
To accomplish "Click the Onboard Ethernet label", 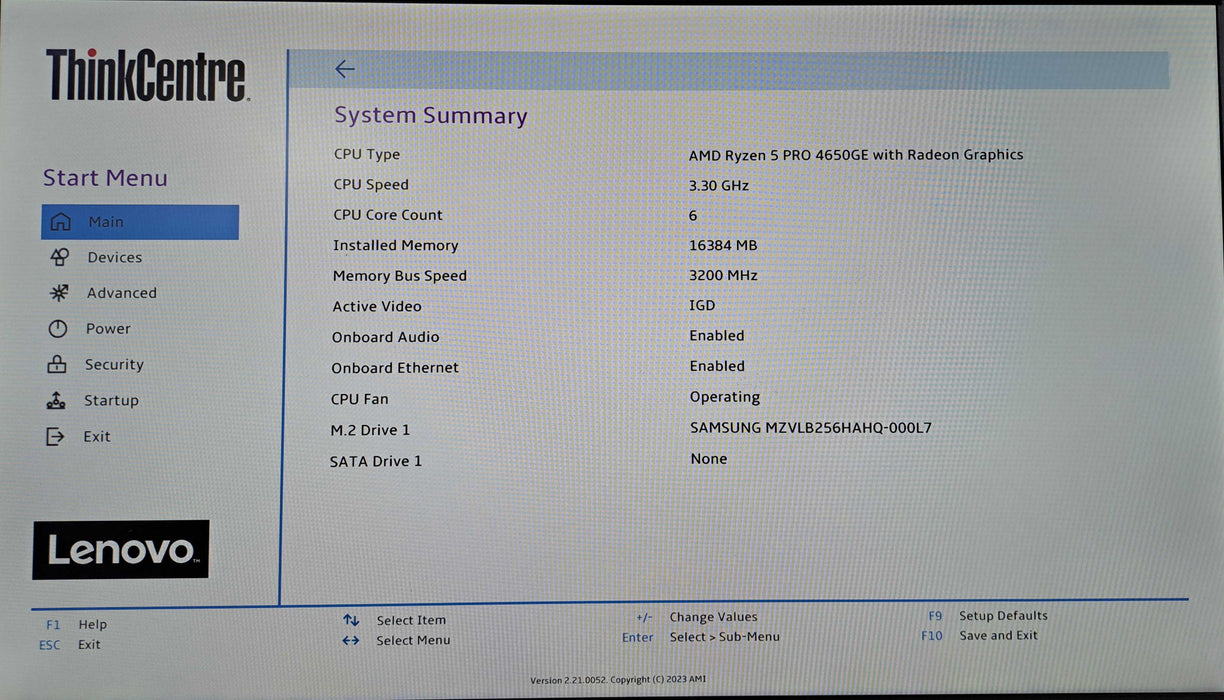I will pos(396,368).
